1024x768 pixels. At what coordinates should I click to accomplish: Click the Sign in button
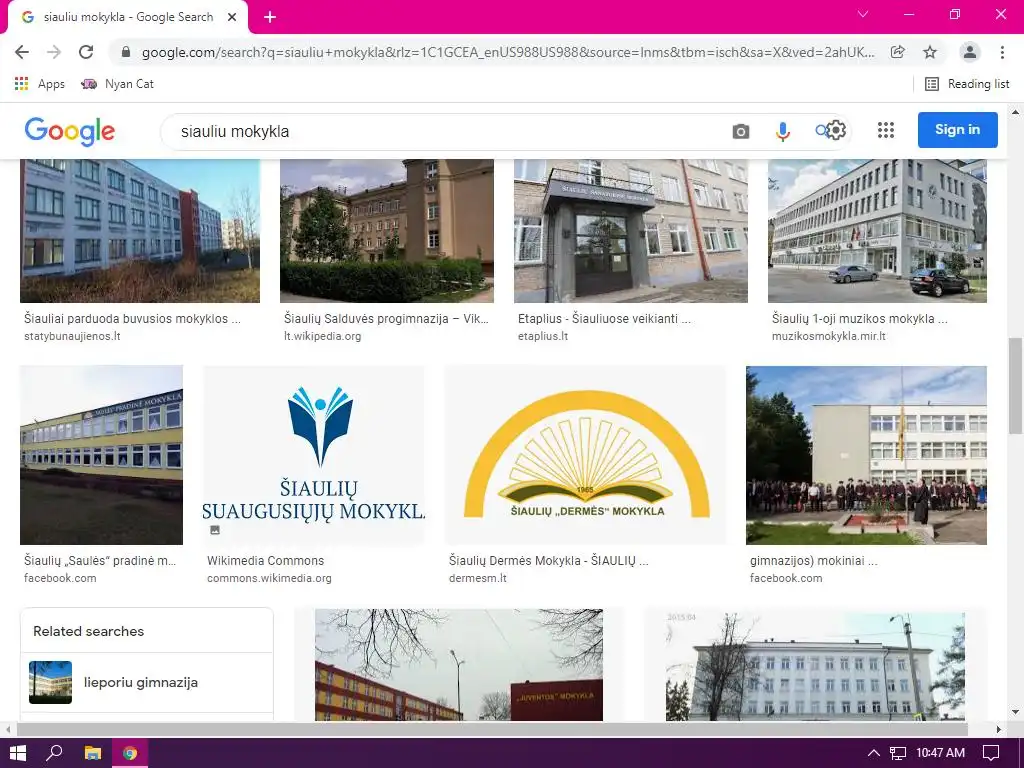(x=957, y=129)
